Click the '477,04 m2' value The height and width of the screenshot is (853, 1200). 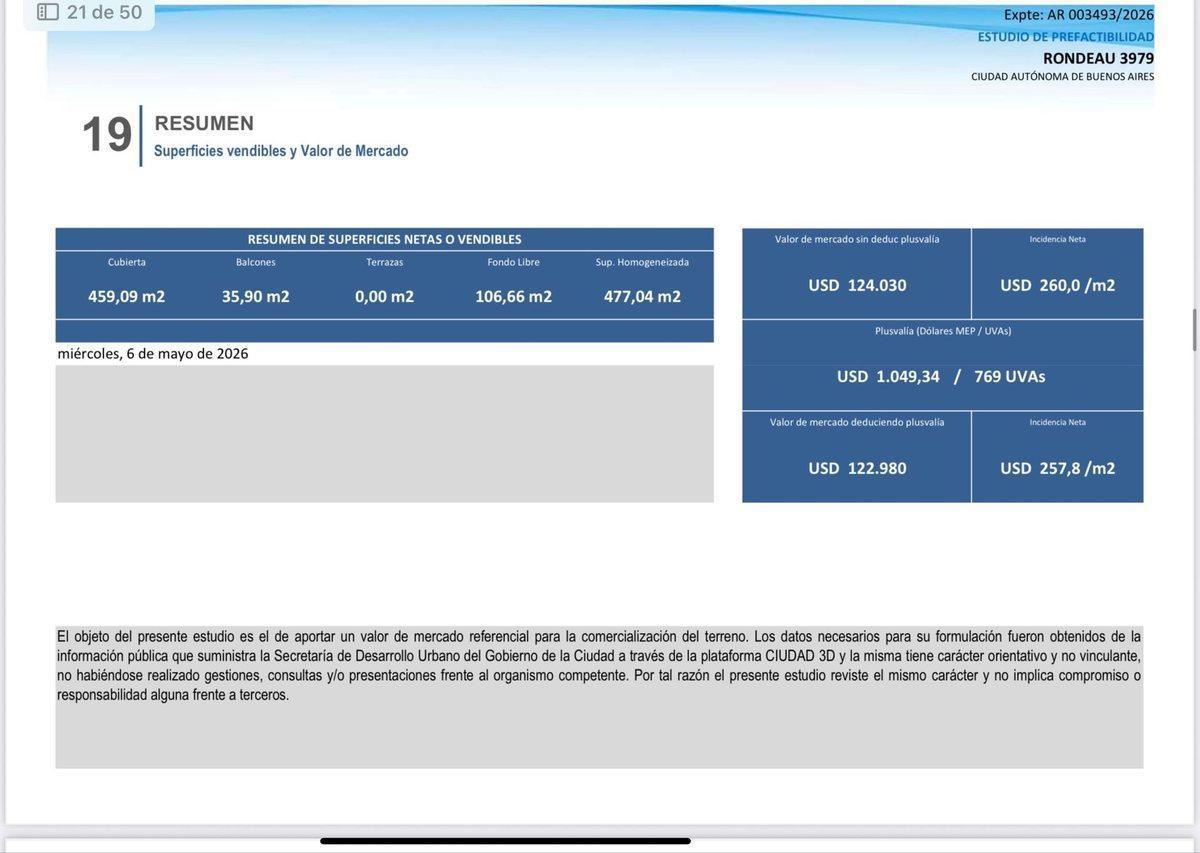(642, 296)
